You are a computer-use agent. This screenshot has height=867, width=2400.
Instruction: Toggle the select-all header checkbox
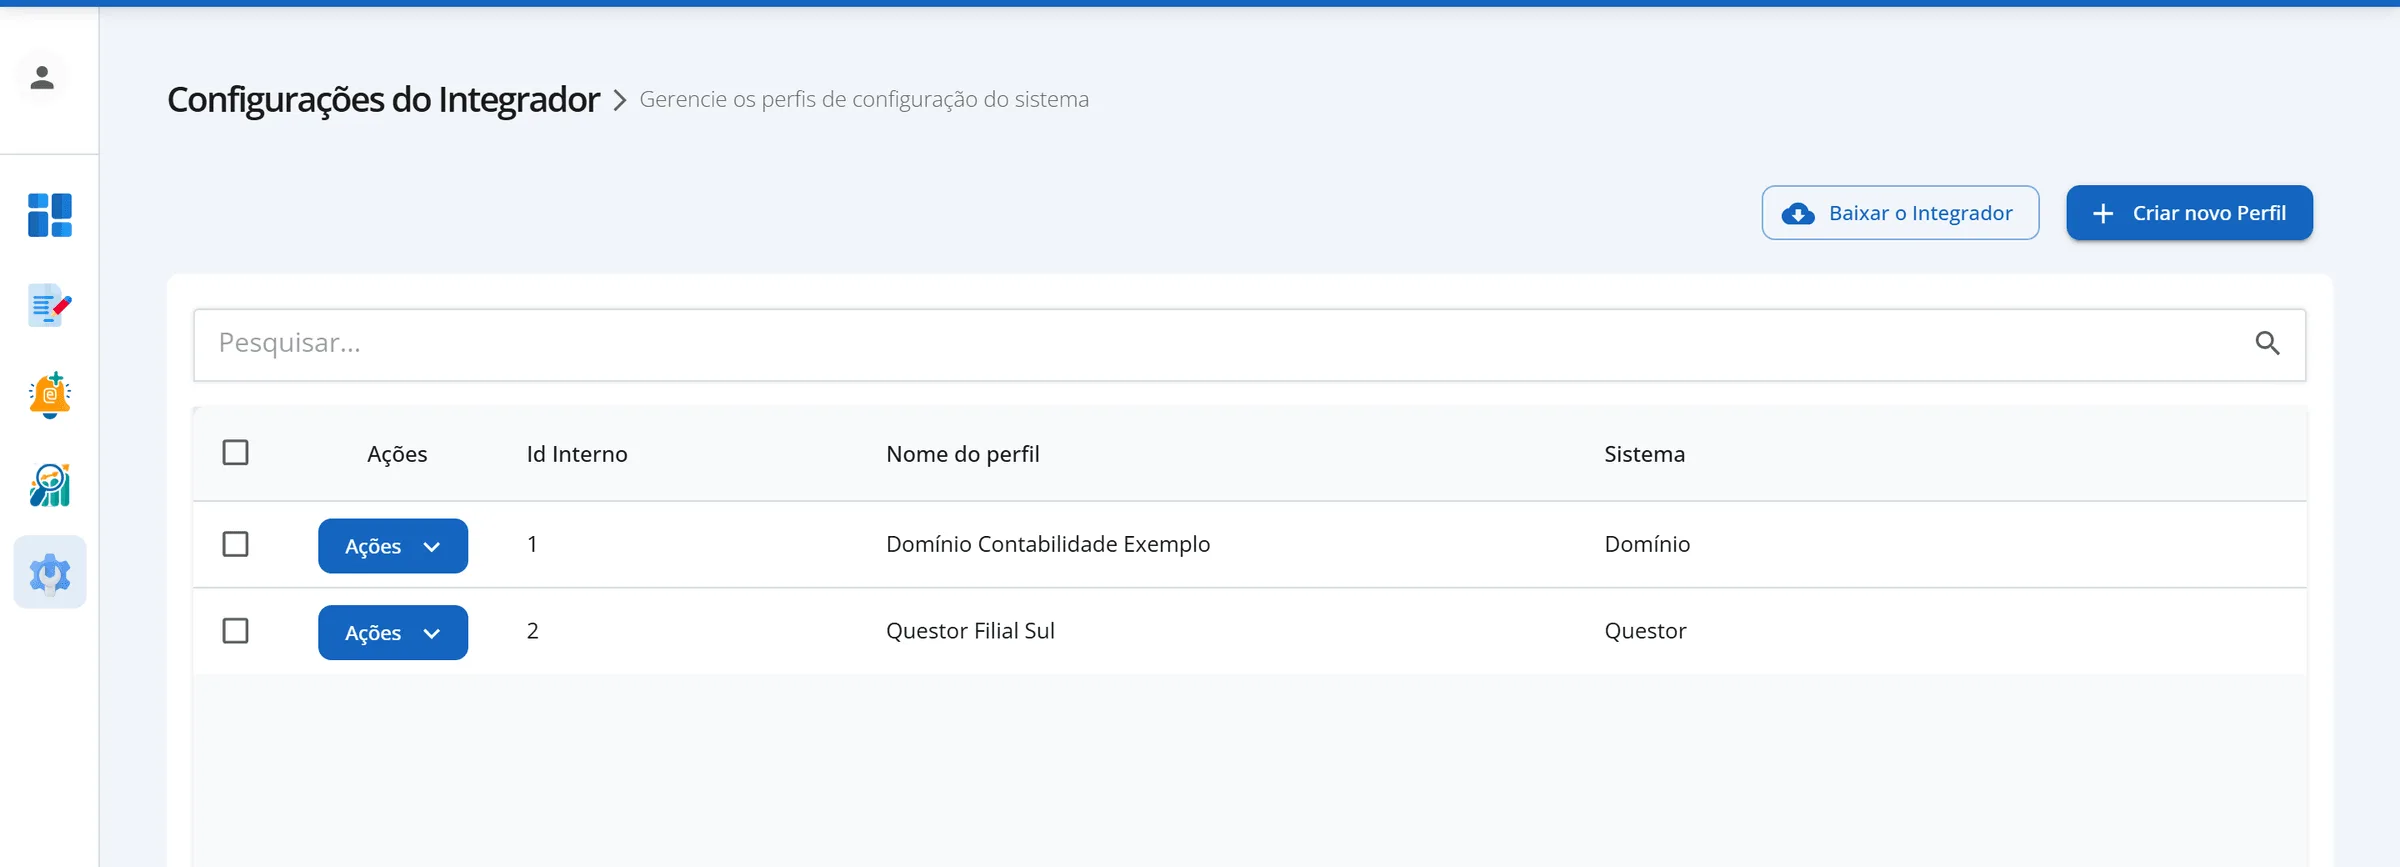(x=236, y=453)
